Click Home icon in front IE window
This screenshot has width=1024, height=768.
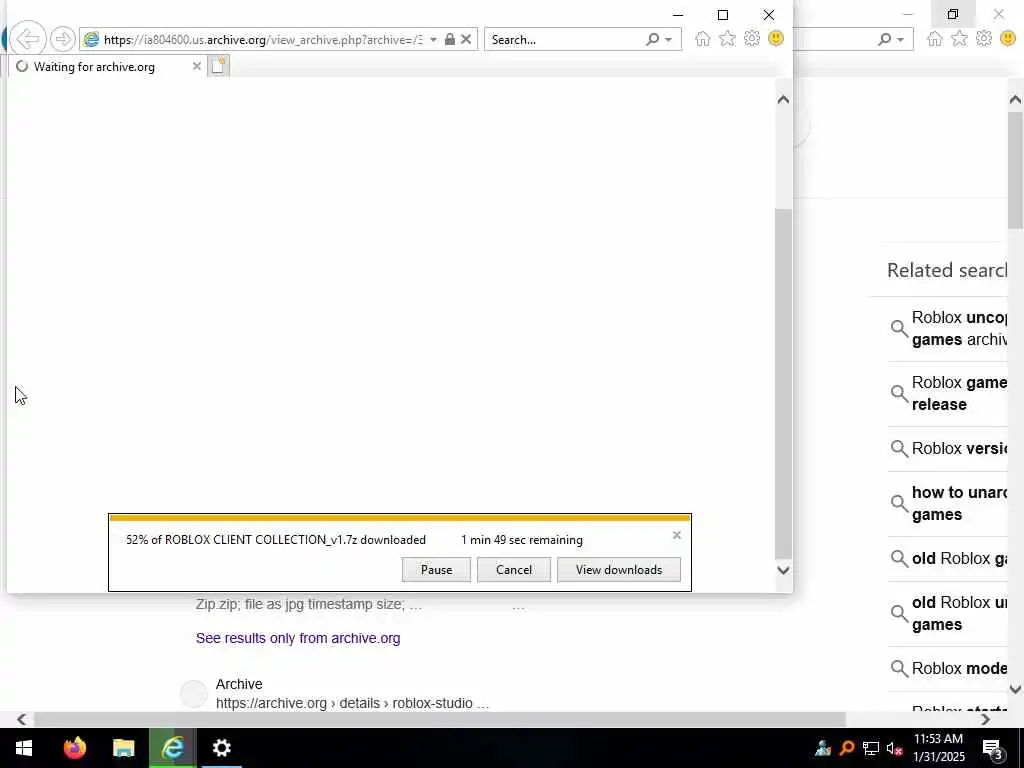703,39
